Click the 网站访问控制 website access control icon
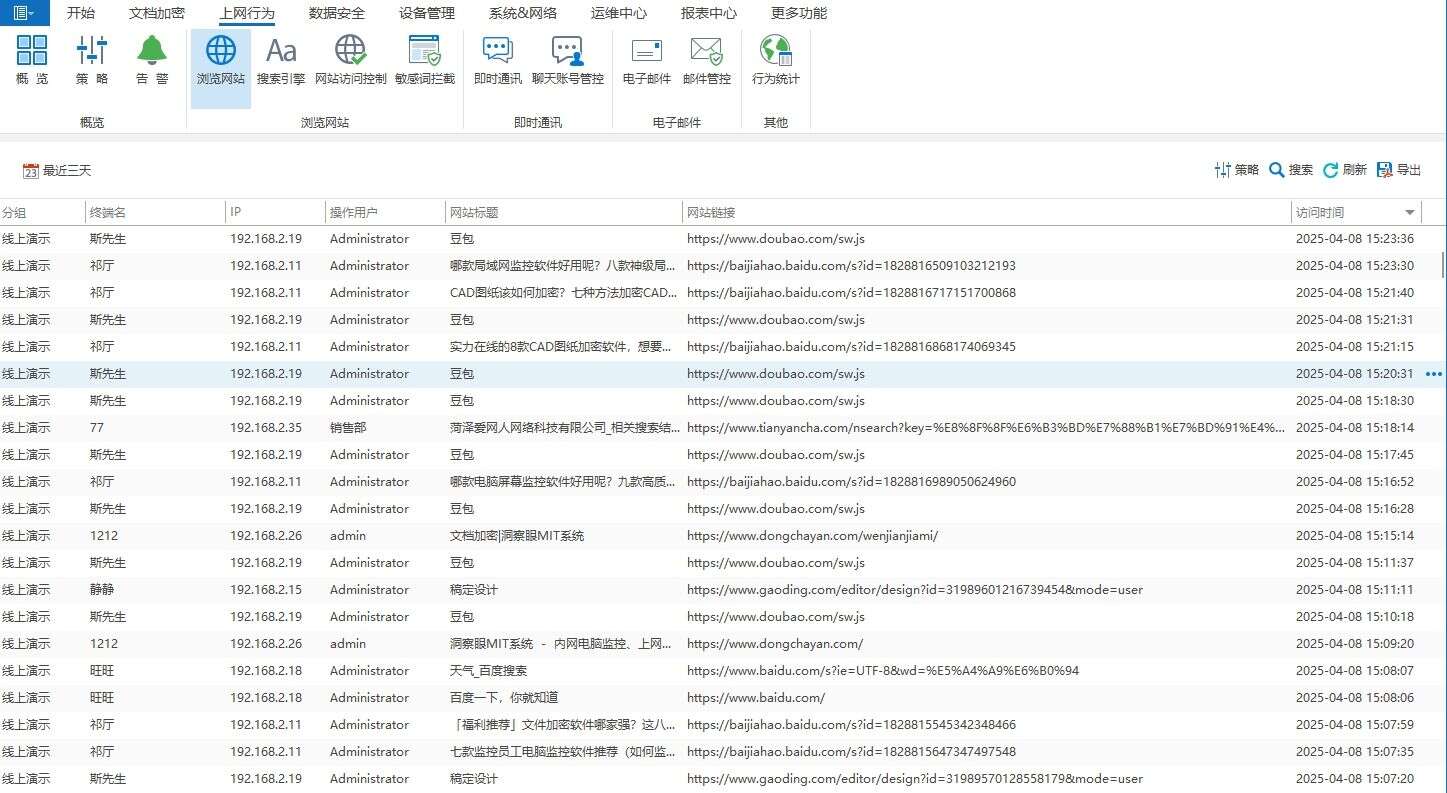 pyautogui.click(x=349, y=61)
